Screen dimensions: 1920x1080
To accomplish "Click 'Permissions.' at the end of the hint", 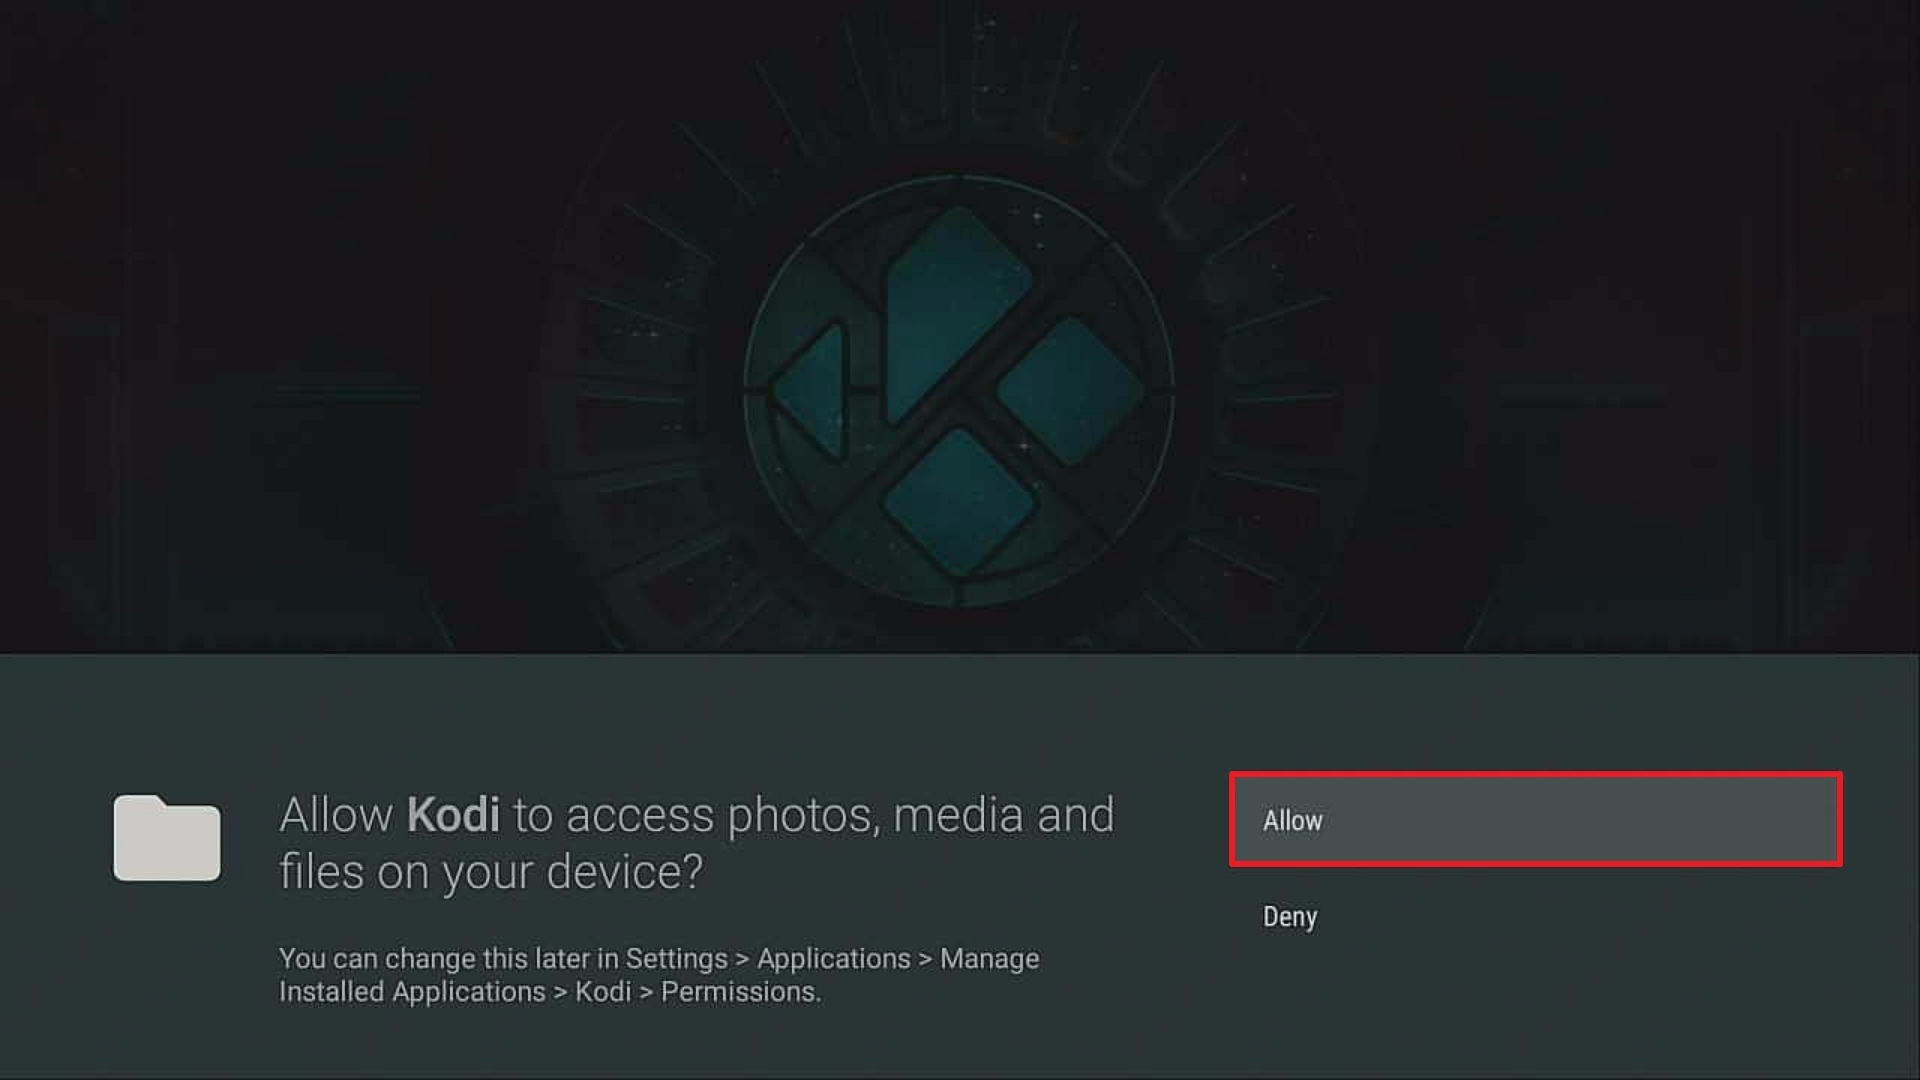I will 741,992.
